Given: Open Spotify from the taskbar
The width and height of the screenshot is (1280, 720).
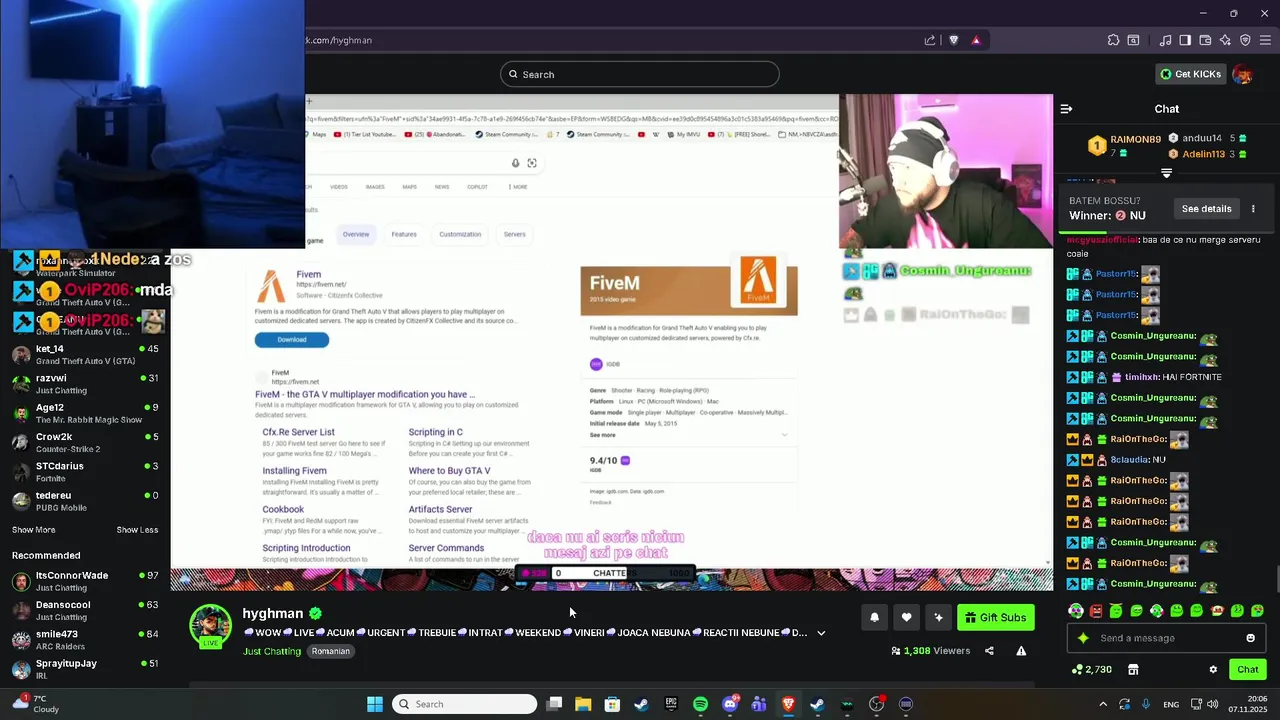Looking at the screenshot, I should [700, 704].
